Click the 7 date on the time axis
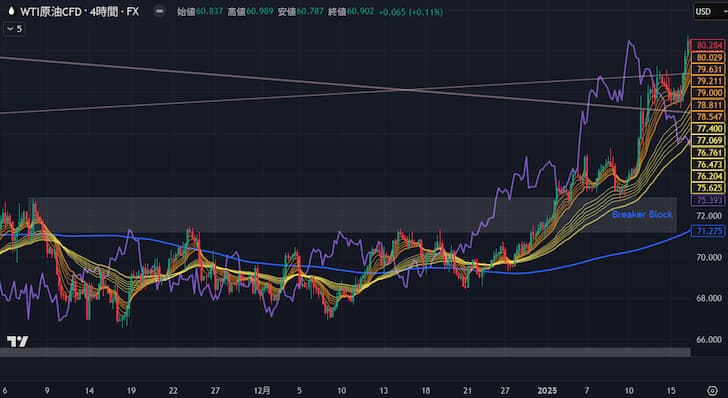The image size is (728, 398). pyautogui.click(x=587, y=390)
